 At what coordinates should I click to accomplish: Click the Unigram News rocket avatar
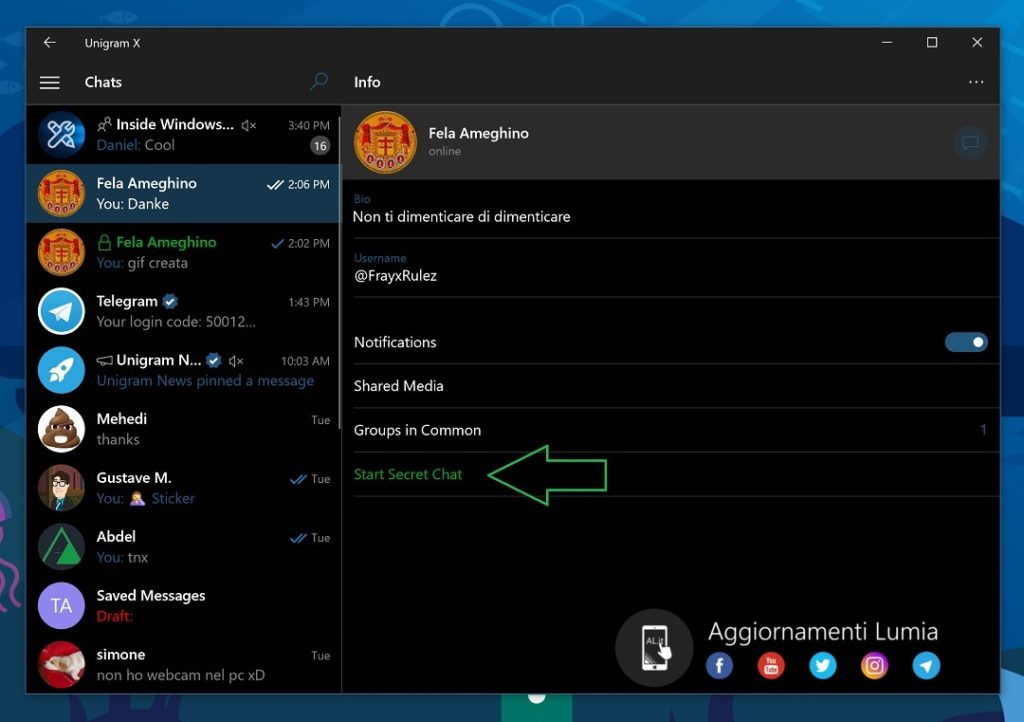click(x=61, y=370)
